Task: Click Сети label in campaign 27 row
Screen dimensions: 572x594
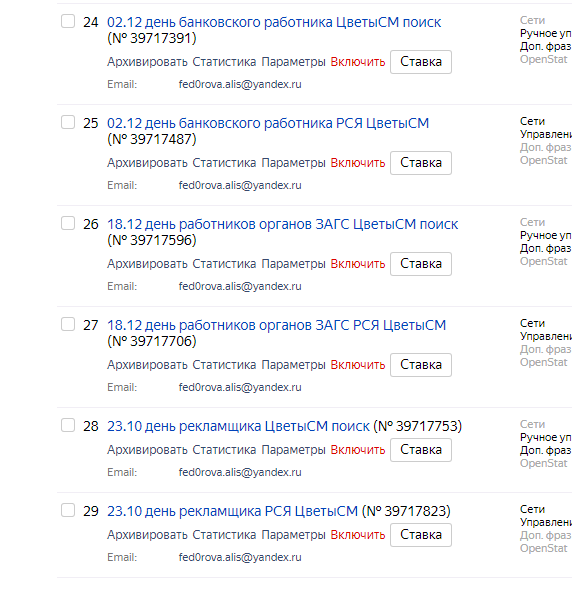Action: coord(532,323)
